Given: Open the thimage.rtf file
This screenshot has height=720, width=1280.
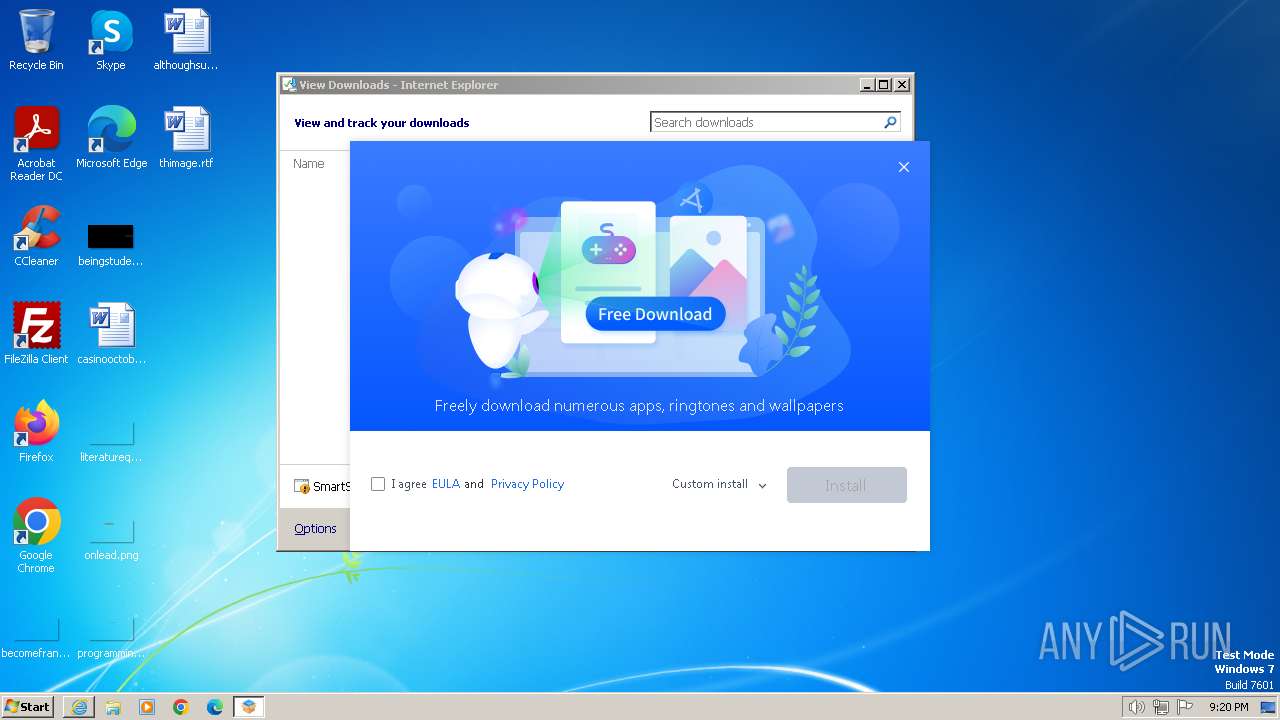Looking at the screenshot, I should click(x=185, y=138).
